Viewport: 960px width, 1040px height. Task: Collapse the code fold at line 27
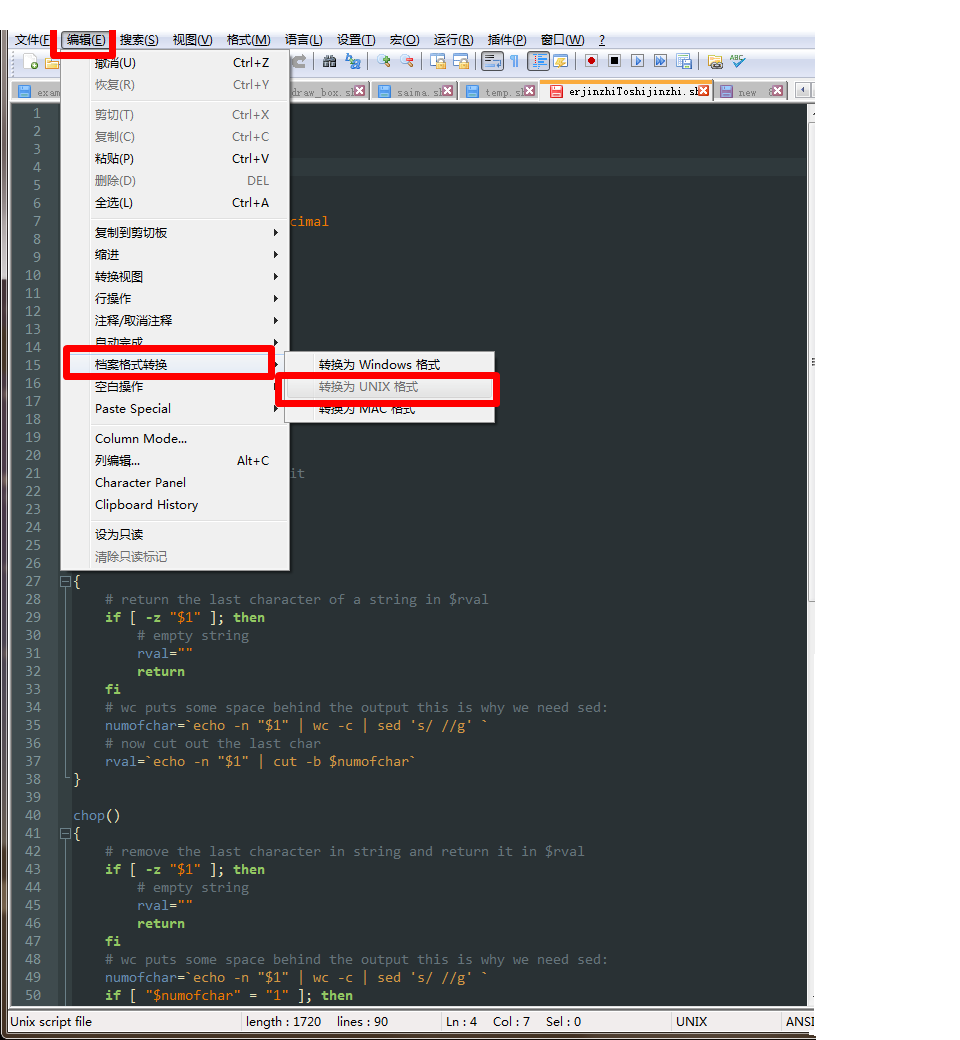click(65, 582)
